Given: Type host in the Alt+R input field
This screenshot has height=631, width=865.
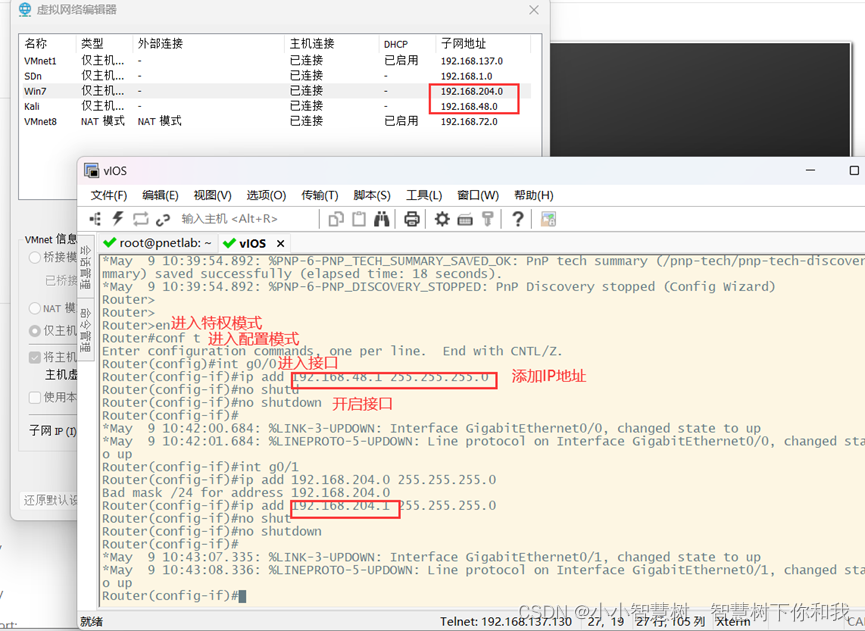Looking at the screenshot, I should pos(247,219).
